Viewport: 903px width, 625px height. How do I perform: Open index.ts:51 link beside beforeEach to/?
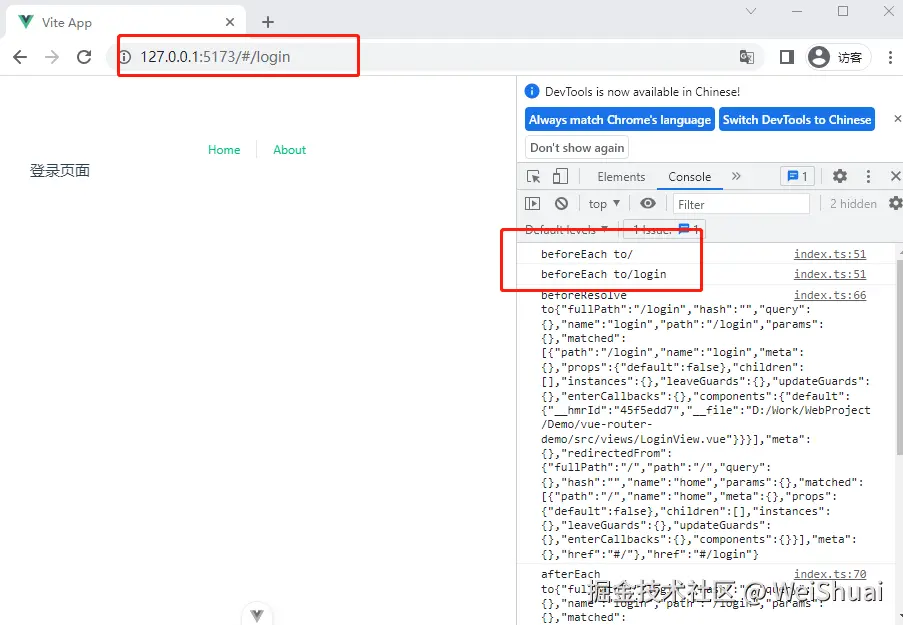coord(830,254)
